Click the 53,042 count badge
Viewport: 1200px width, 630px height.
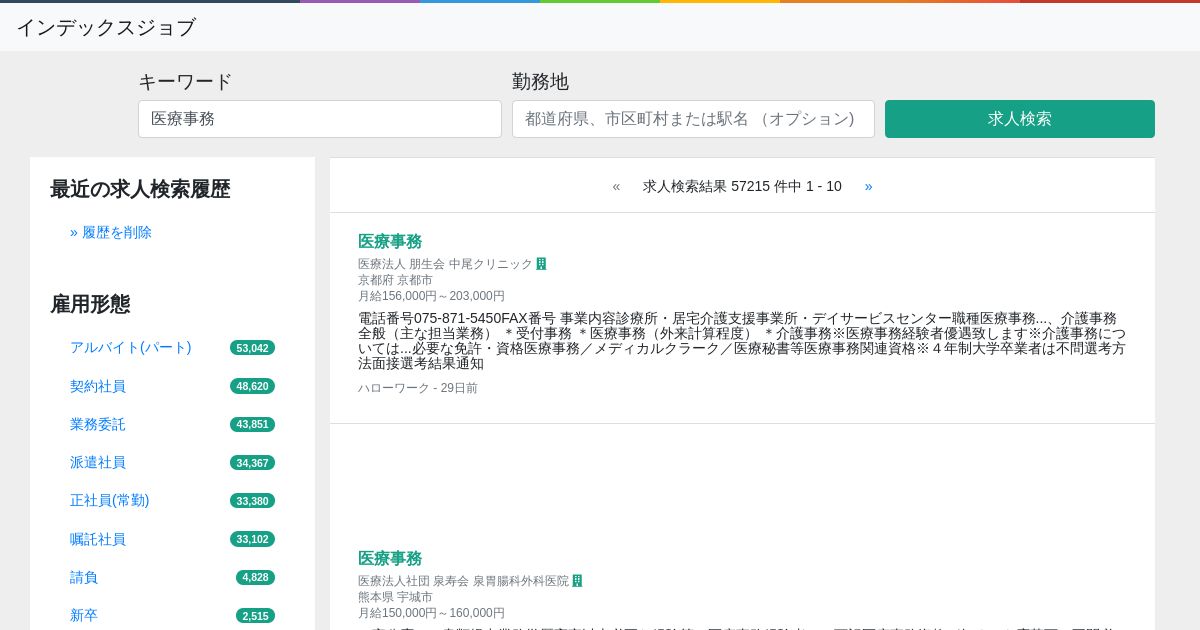tap(252, 348)
